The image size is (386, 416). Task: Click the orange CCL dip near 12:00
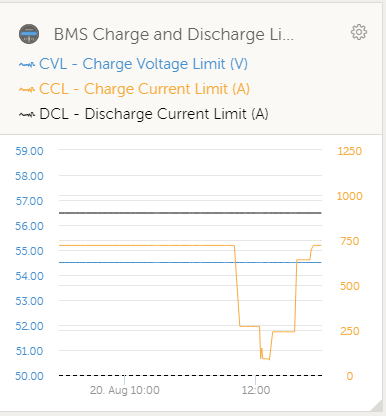[265, 358]
